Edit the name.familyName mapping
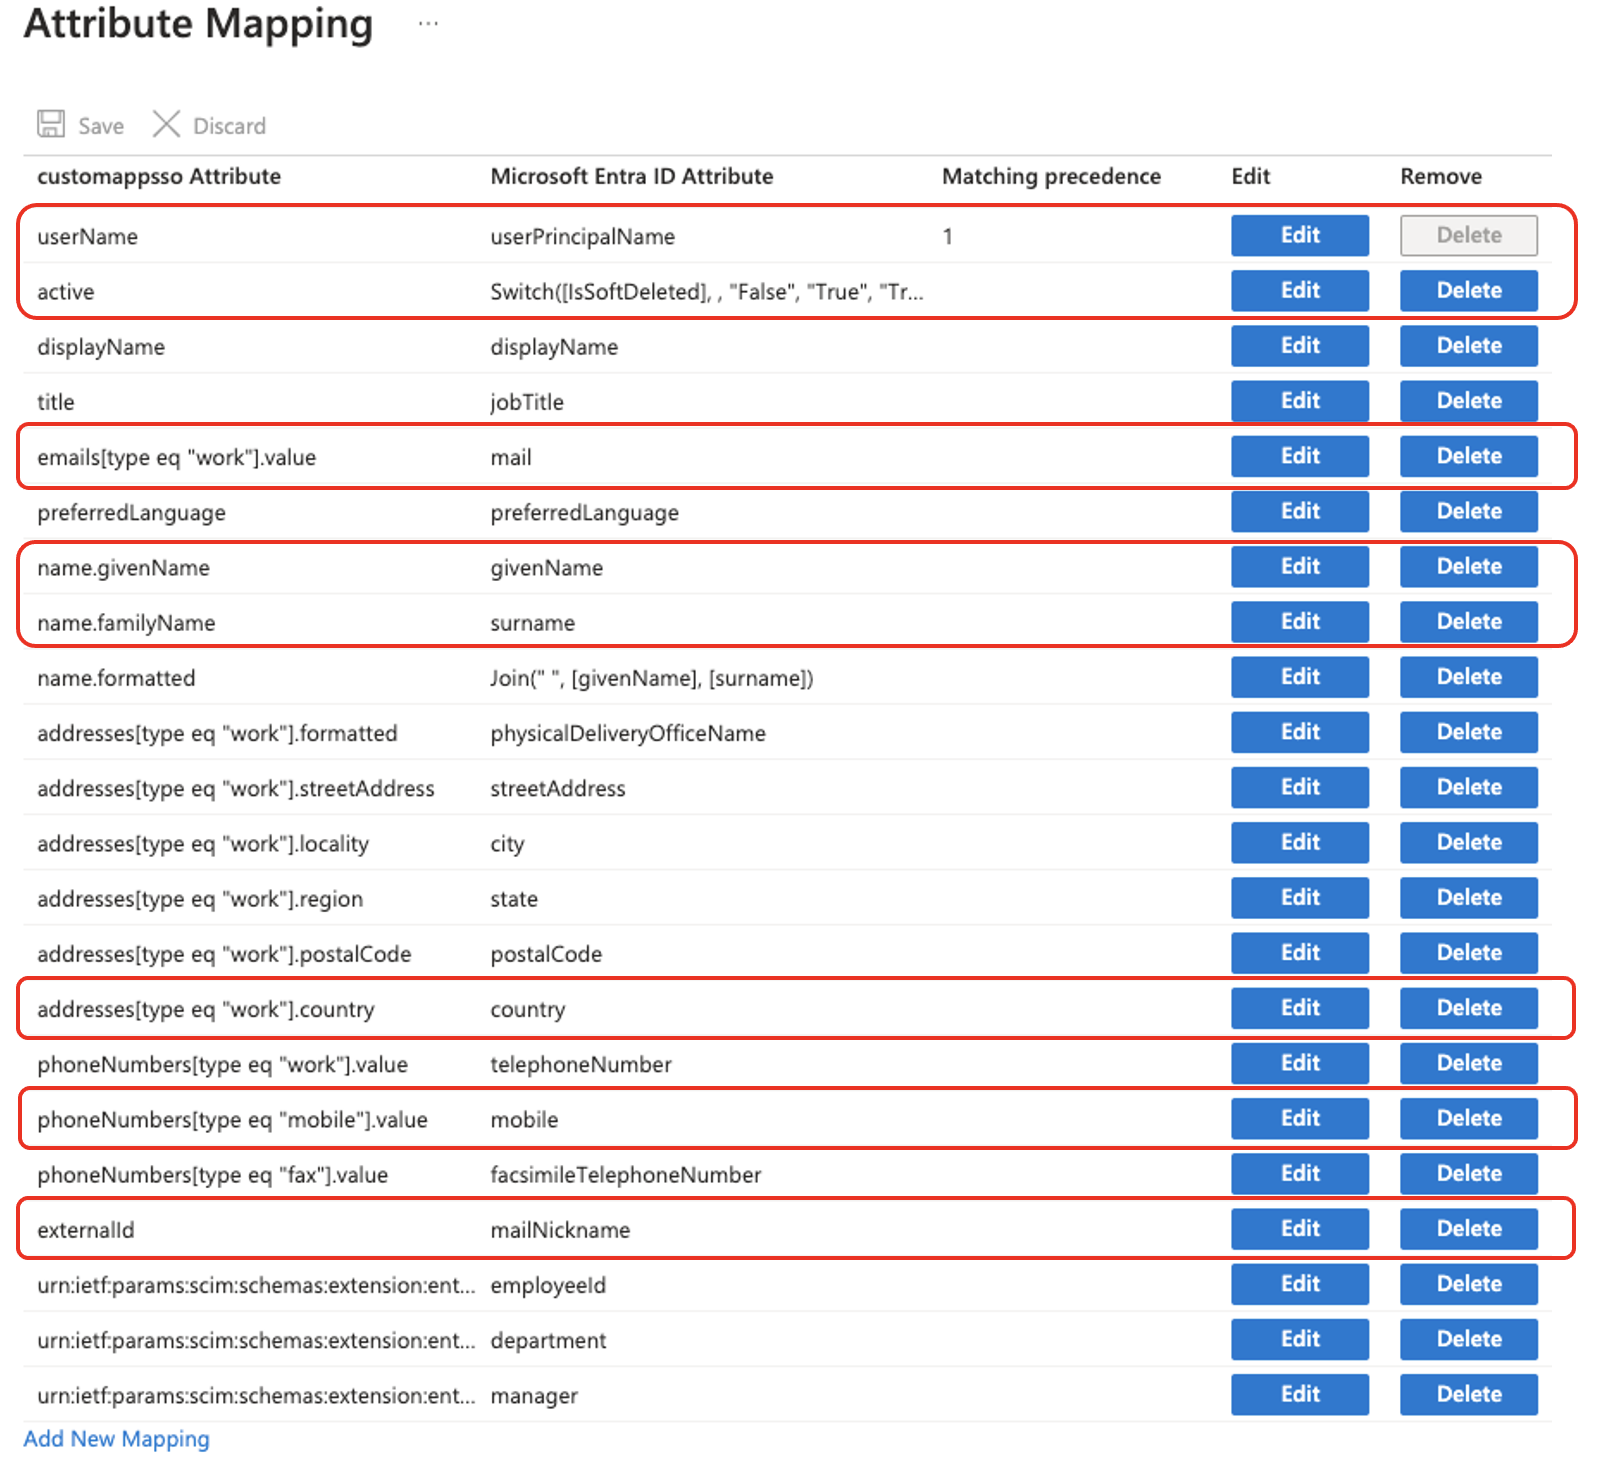 tap(1299, 621)
